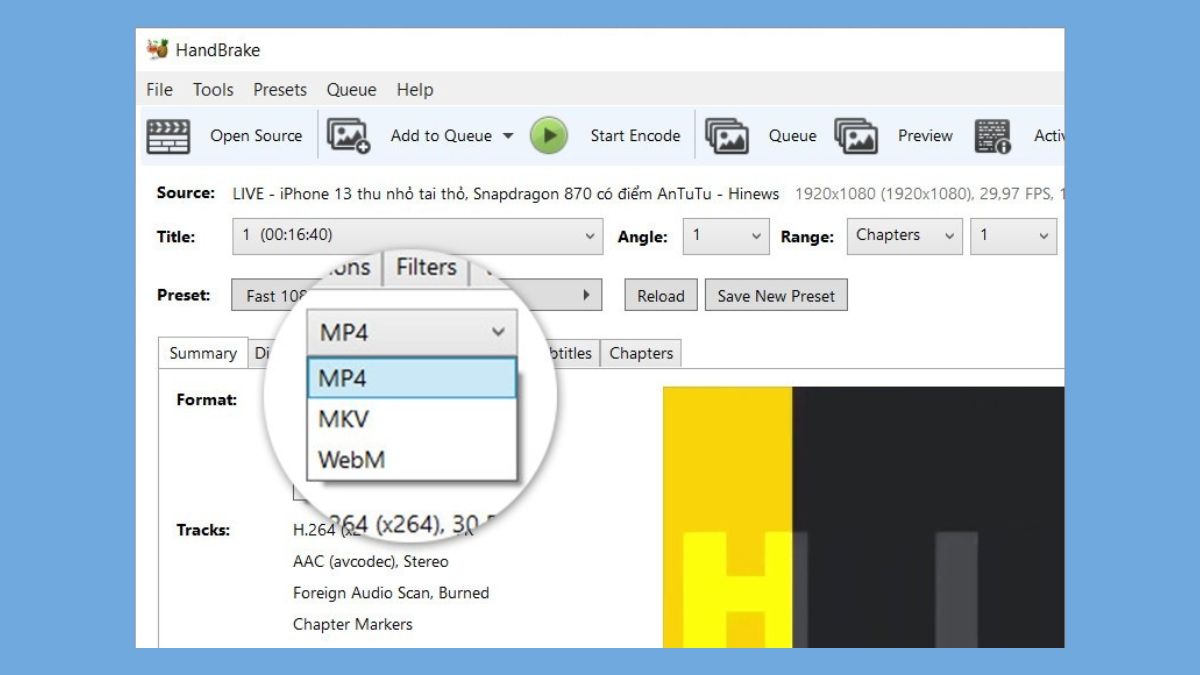Click the video preview thumbnail
1200x675 pixels.
864,517
